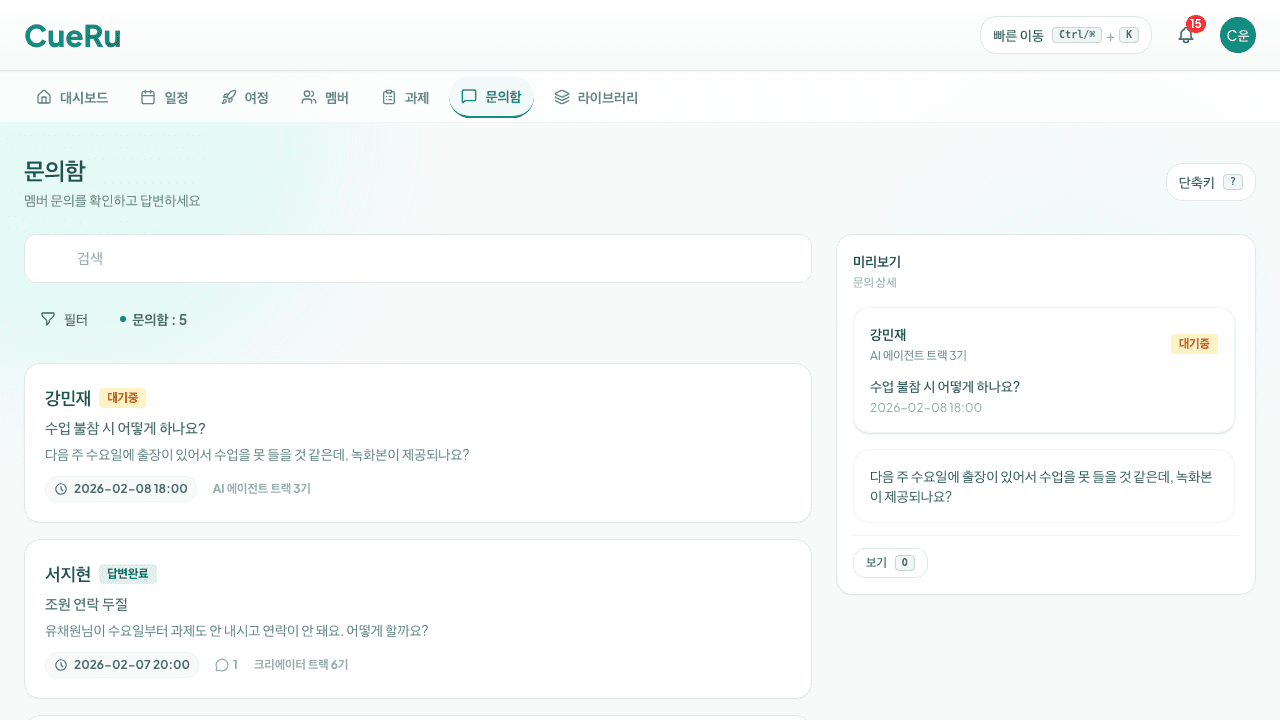1280x720 pixels.
Task: Click the 멤버 people icon
Action: tap(306, 96)
